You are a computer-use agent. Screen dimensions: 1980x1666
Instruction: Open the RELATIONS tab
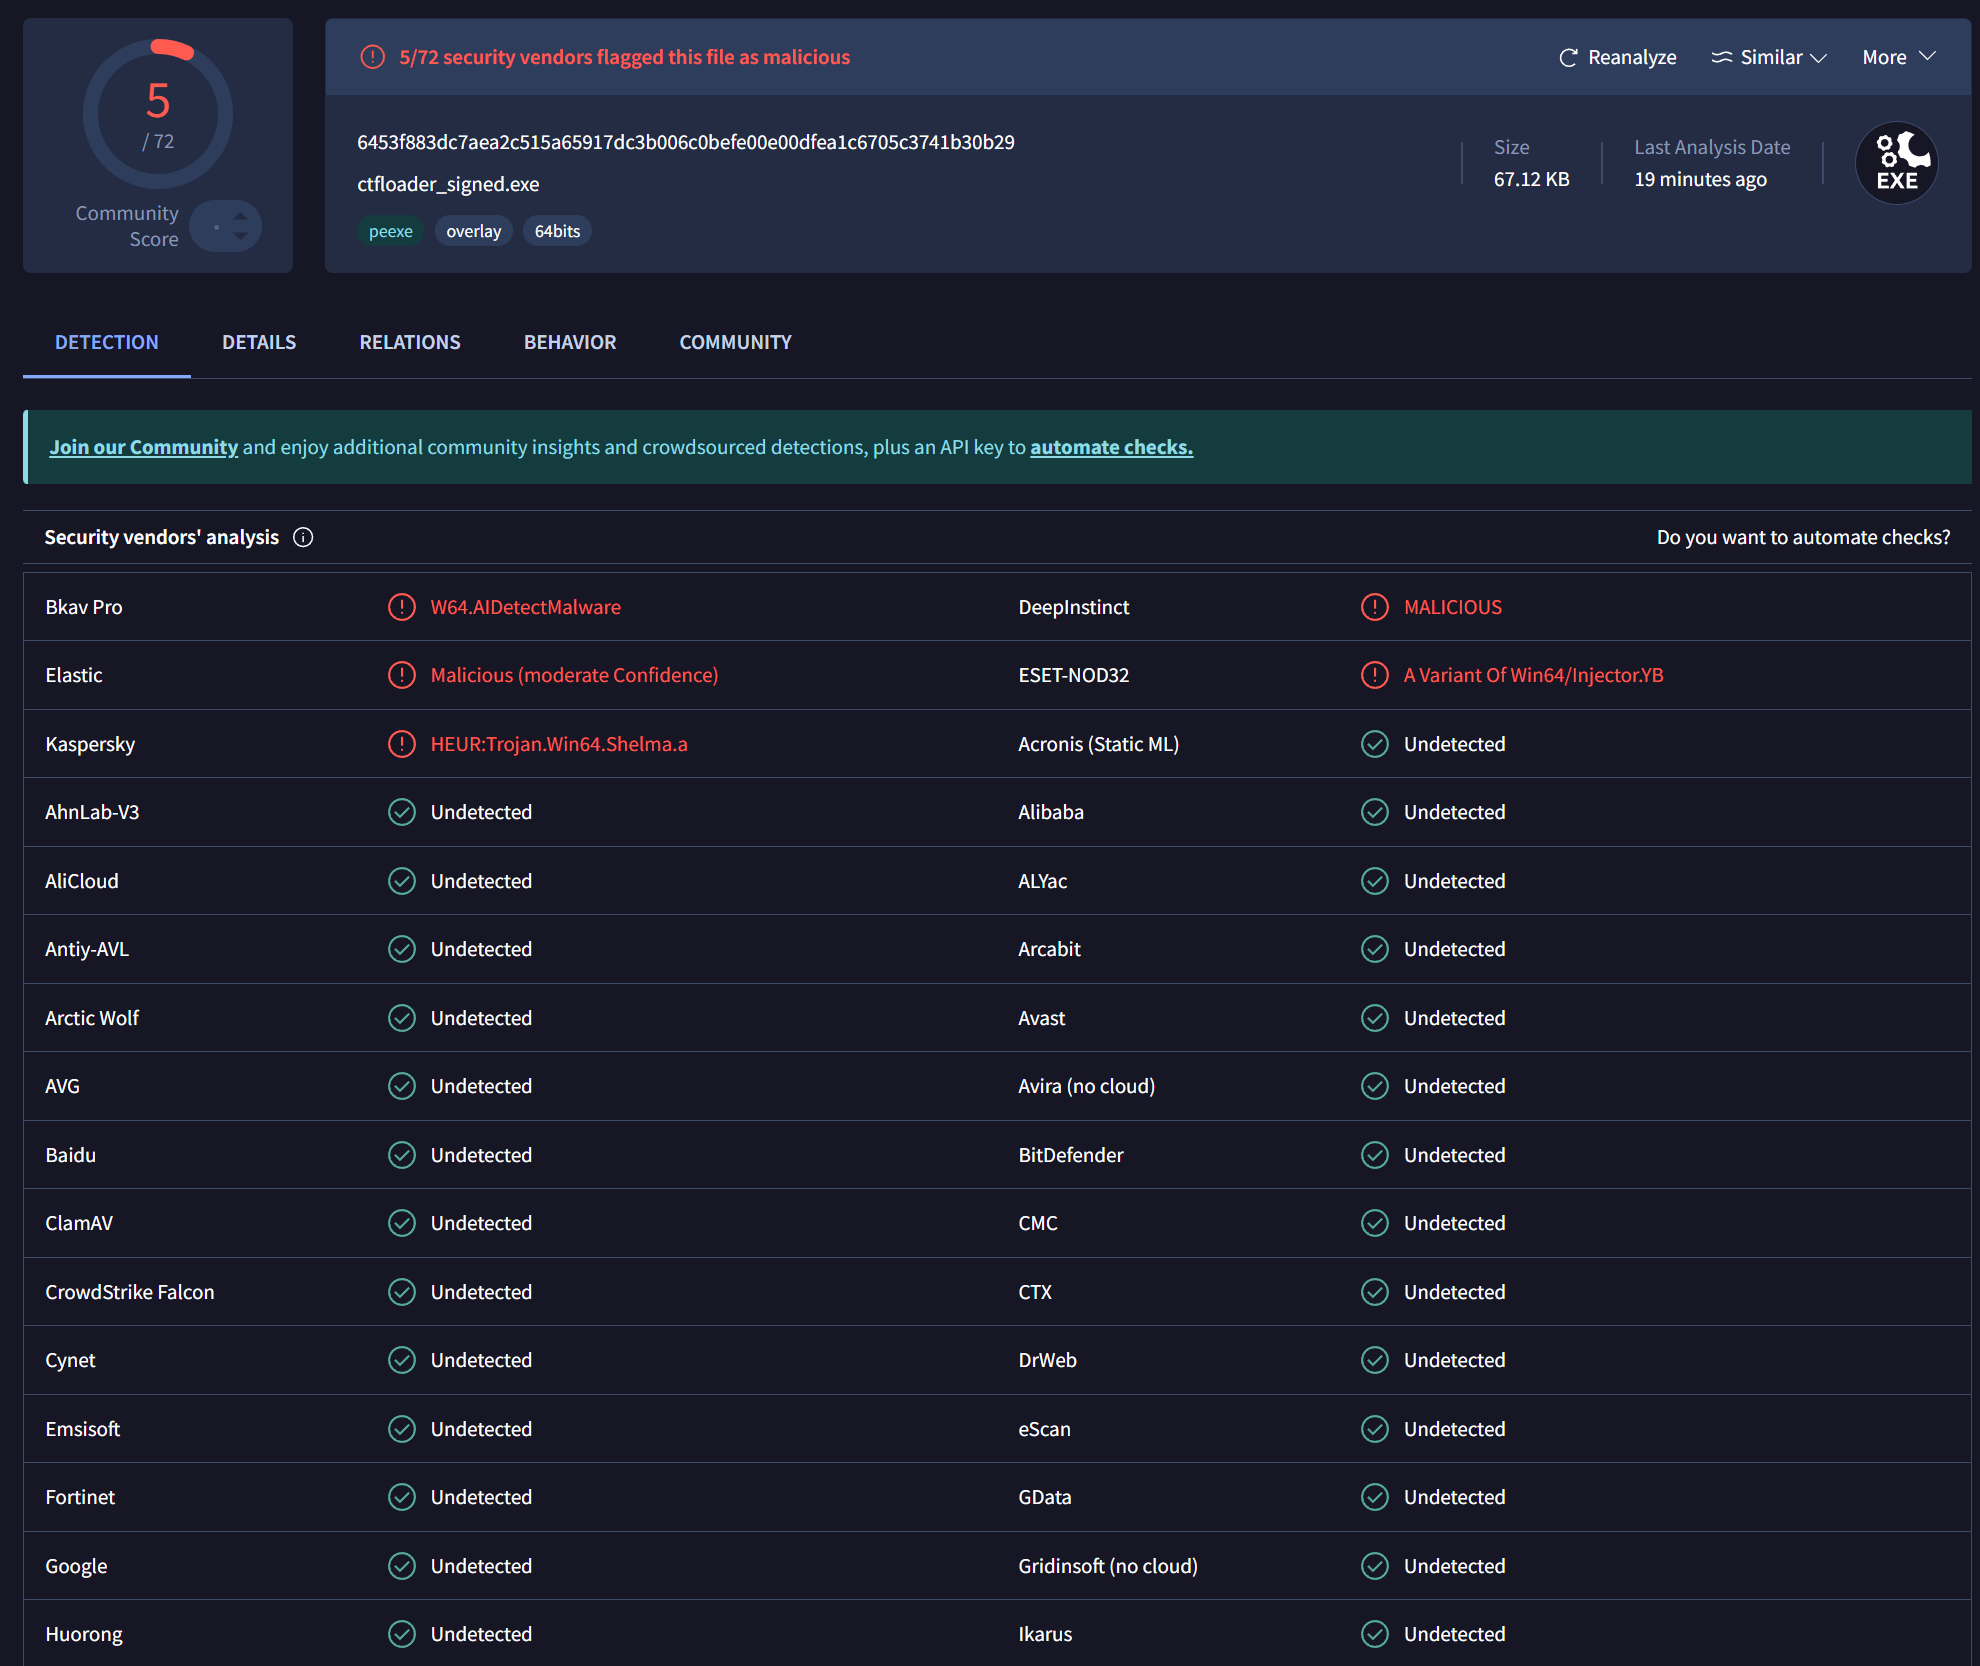(x=410, y=342)
